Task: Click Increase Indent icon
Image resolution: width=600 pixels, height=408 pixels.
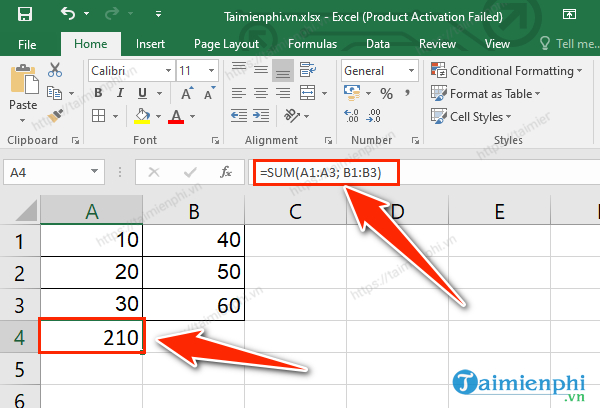Action: (261, 116)
